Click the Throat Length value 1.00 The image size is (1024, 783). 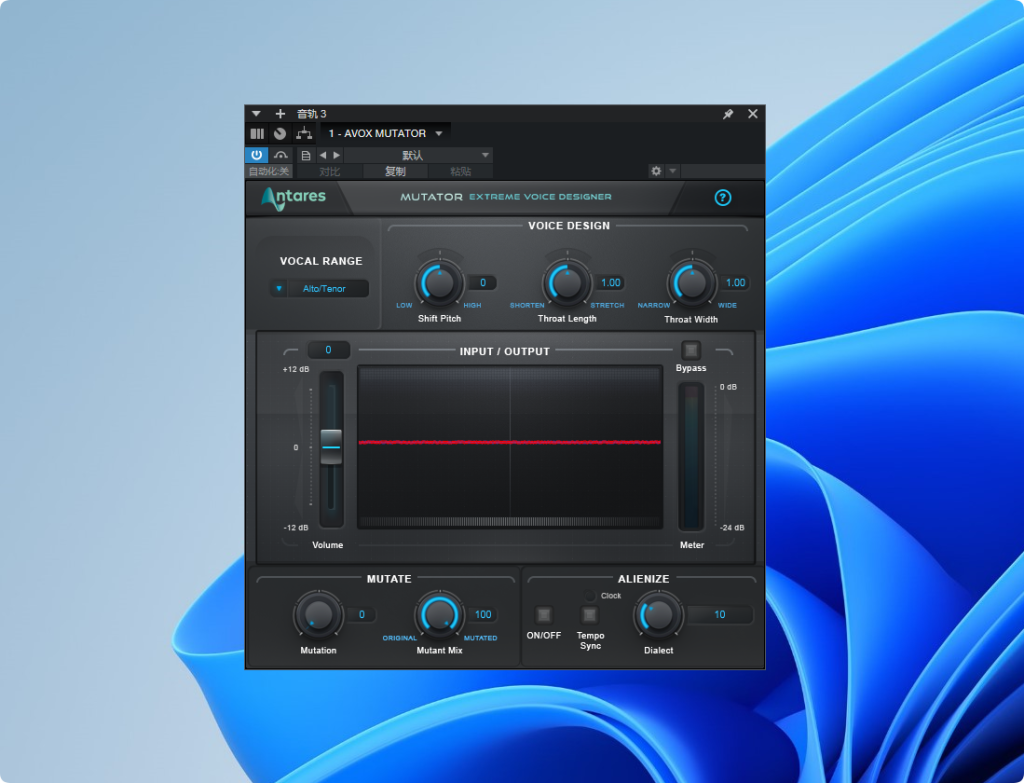point(611,283)
